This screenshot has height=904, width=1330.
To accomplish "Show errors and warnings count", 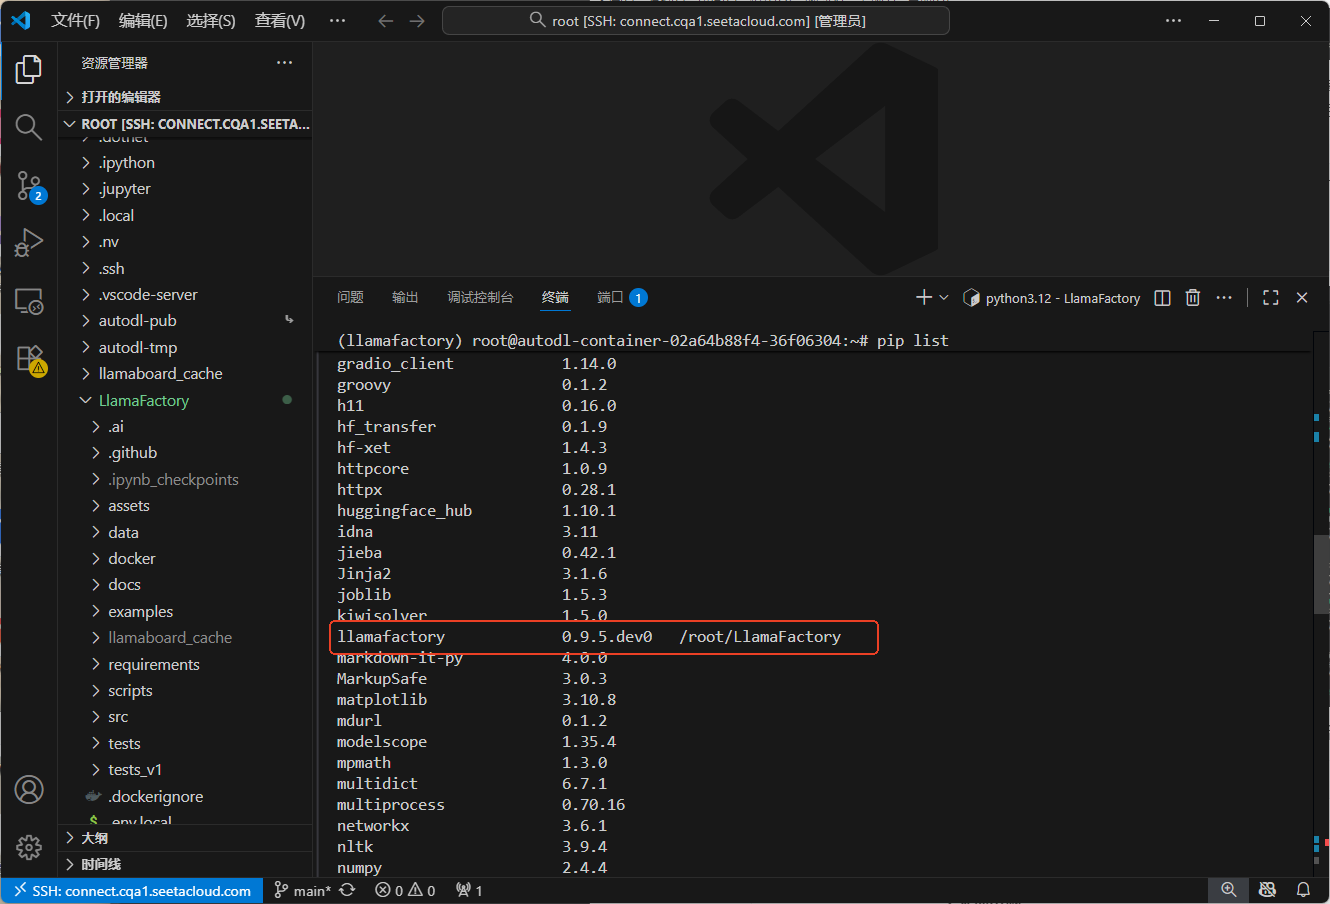I will click(x=405, y=890).
